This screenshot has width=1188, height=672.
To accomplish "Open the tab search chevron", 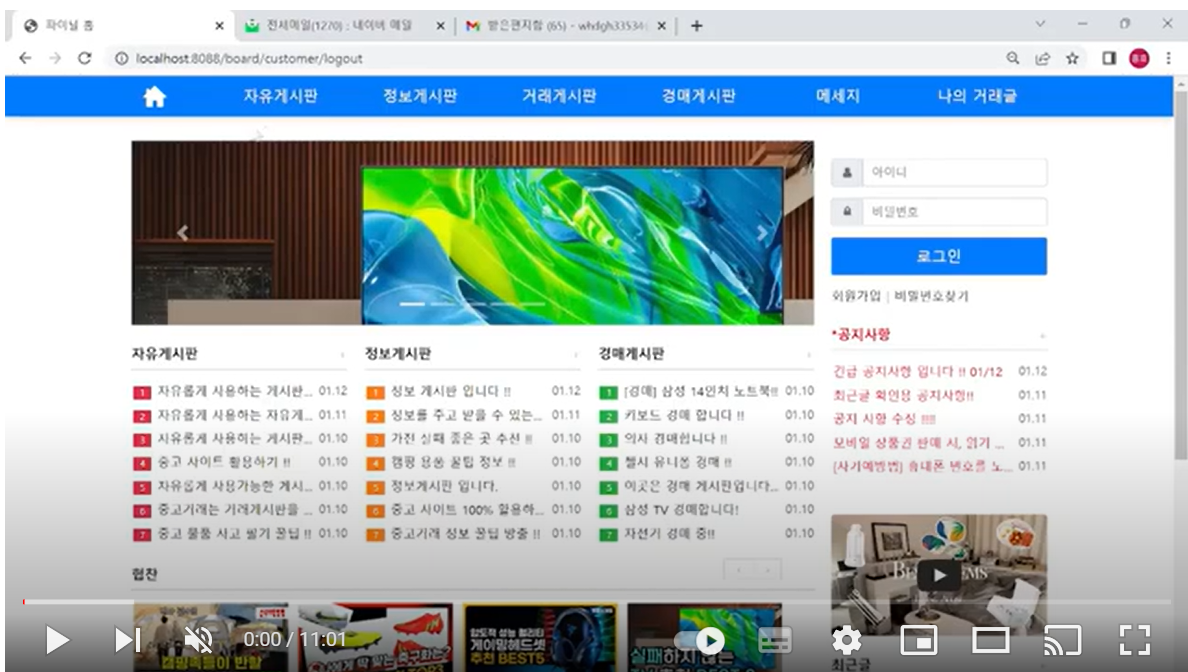I will [x=1040, y=24].
